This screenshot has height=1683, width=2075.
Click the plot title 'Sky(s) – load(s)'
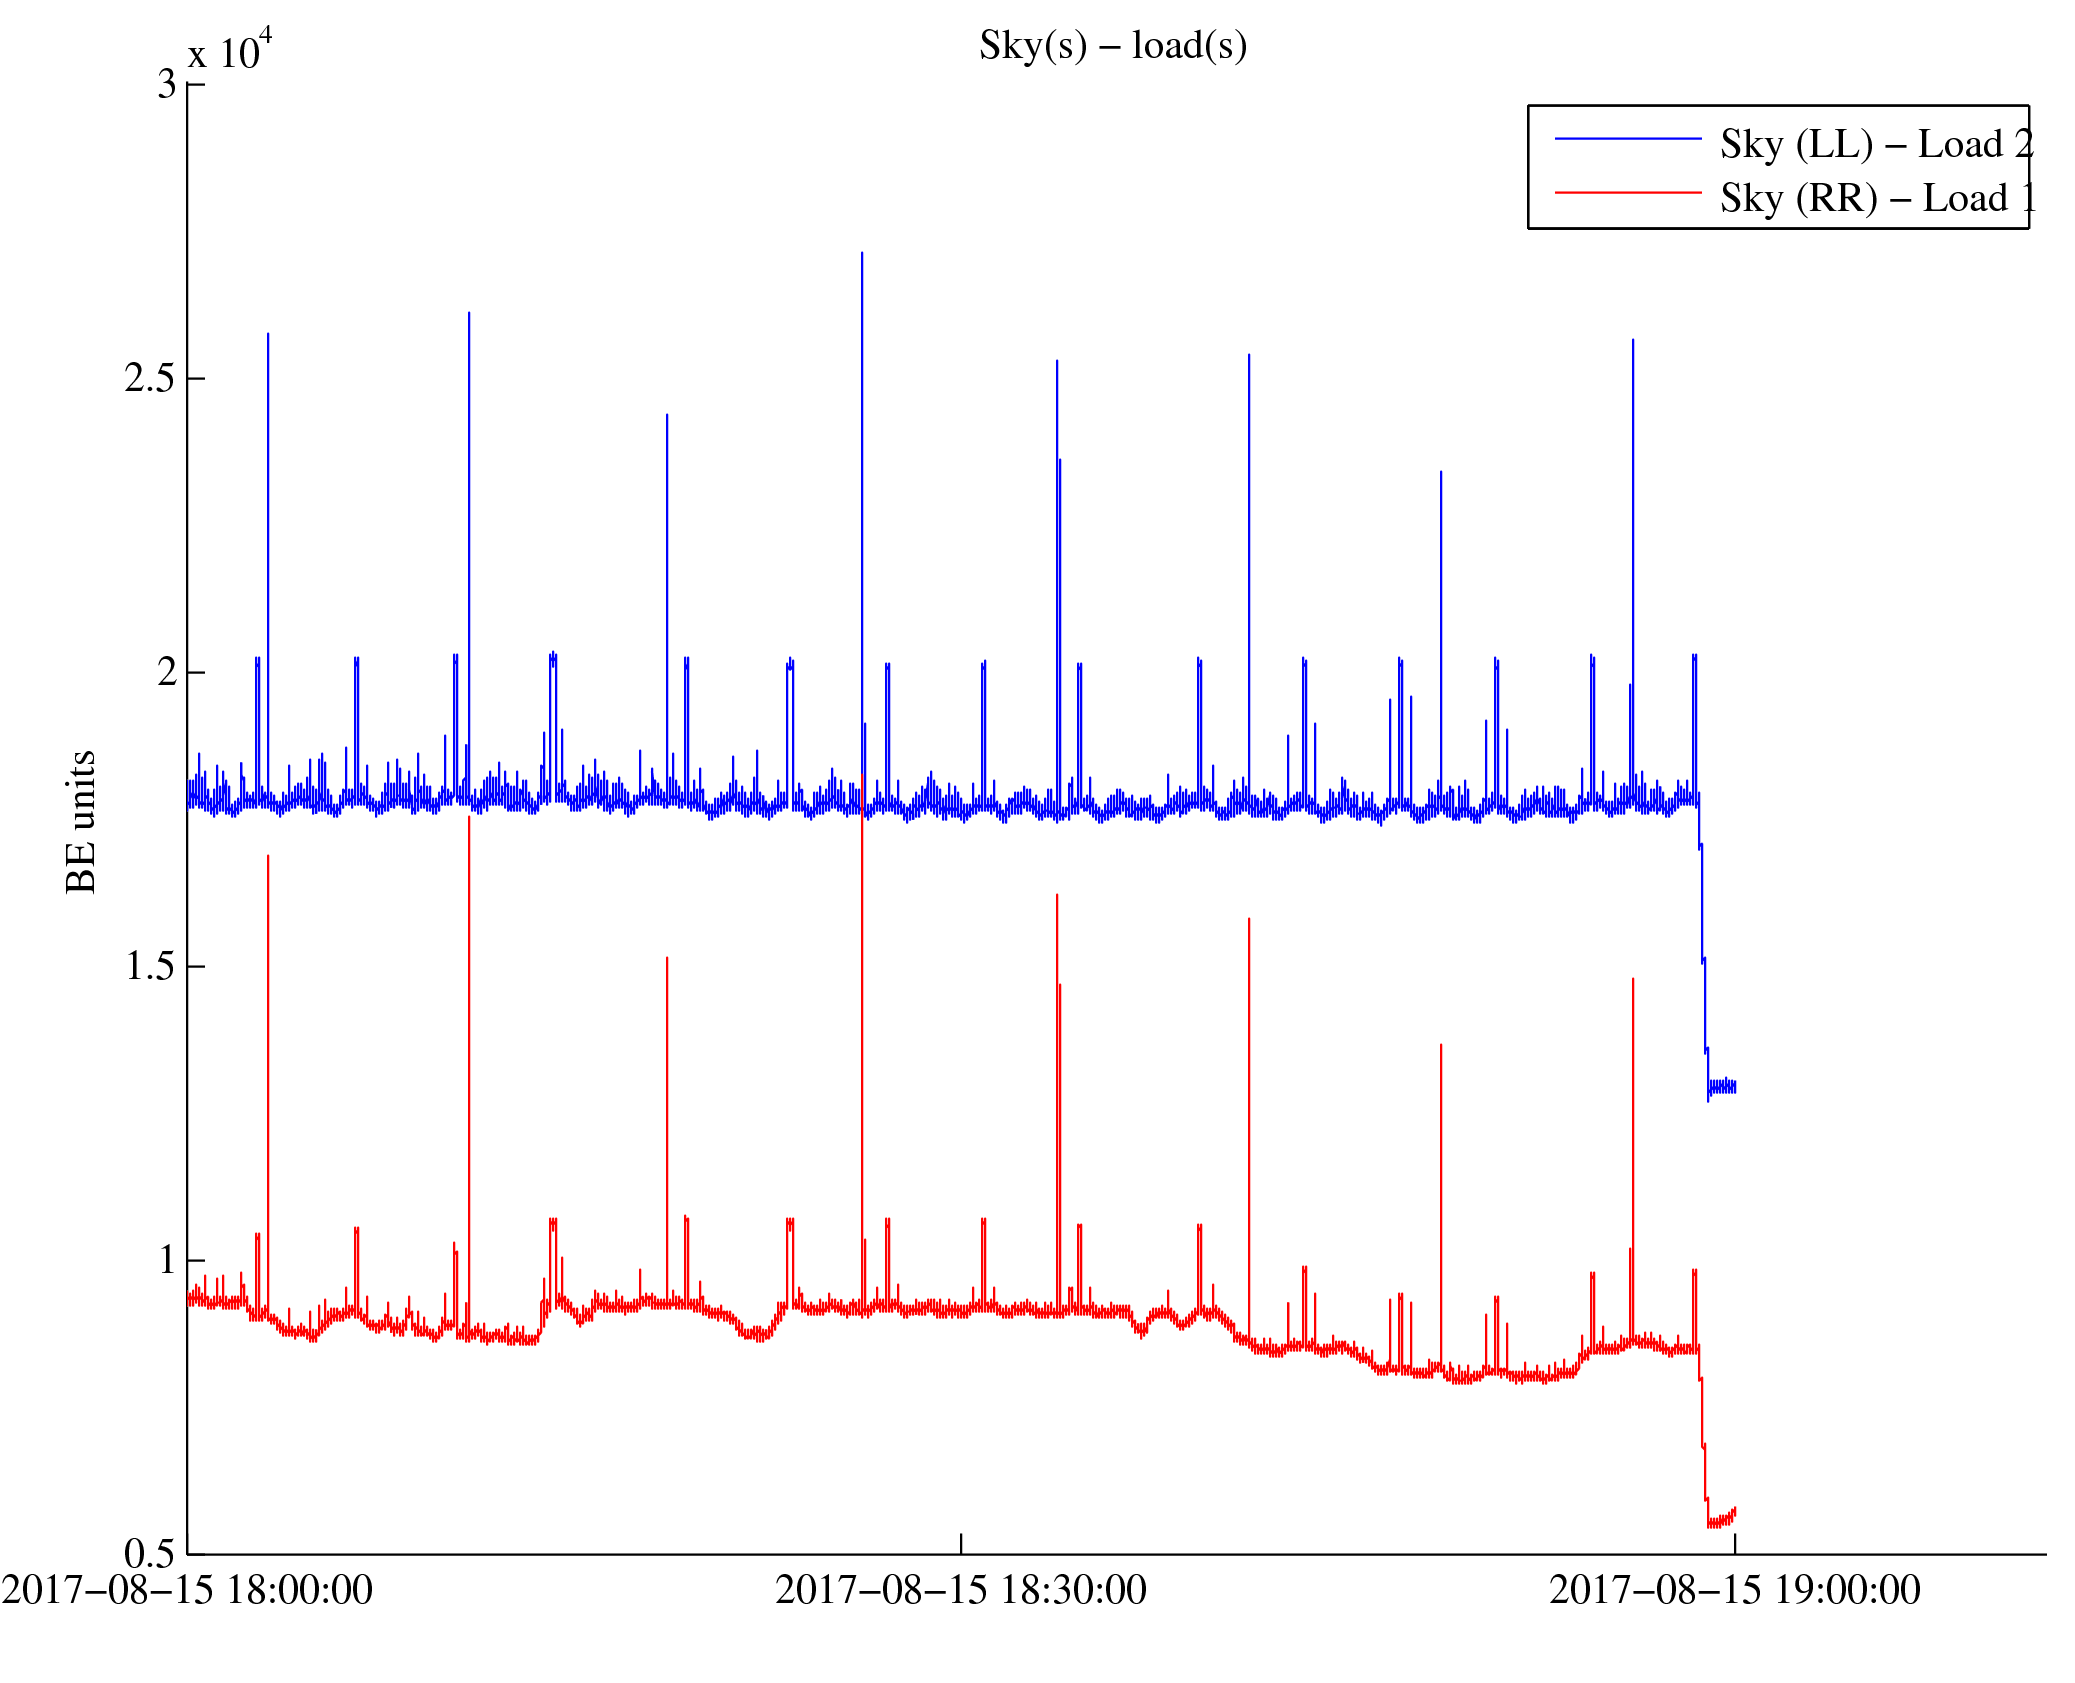click(x=1113, y=46)
